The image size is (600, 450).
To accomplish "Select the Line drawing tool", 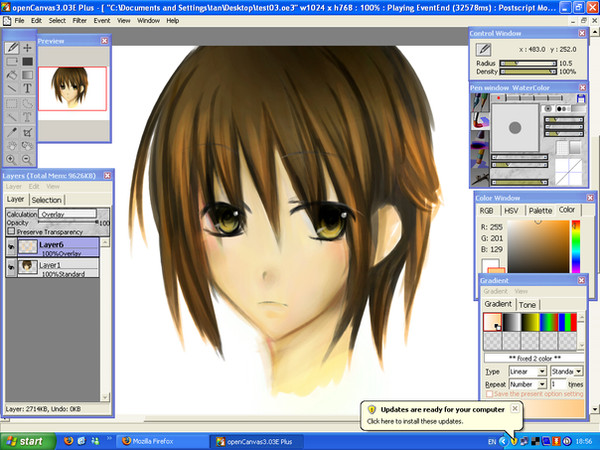I will tap(12, 88).
